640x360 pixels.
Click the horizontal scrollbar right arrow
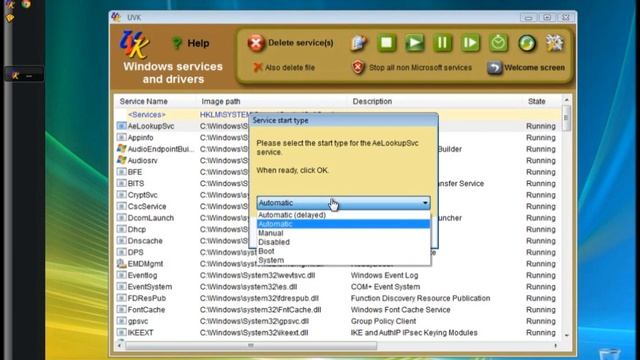(x=556, y=346)
